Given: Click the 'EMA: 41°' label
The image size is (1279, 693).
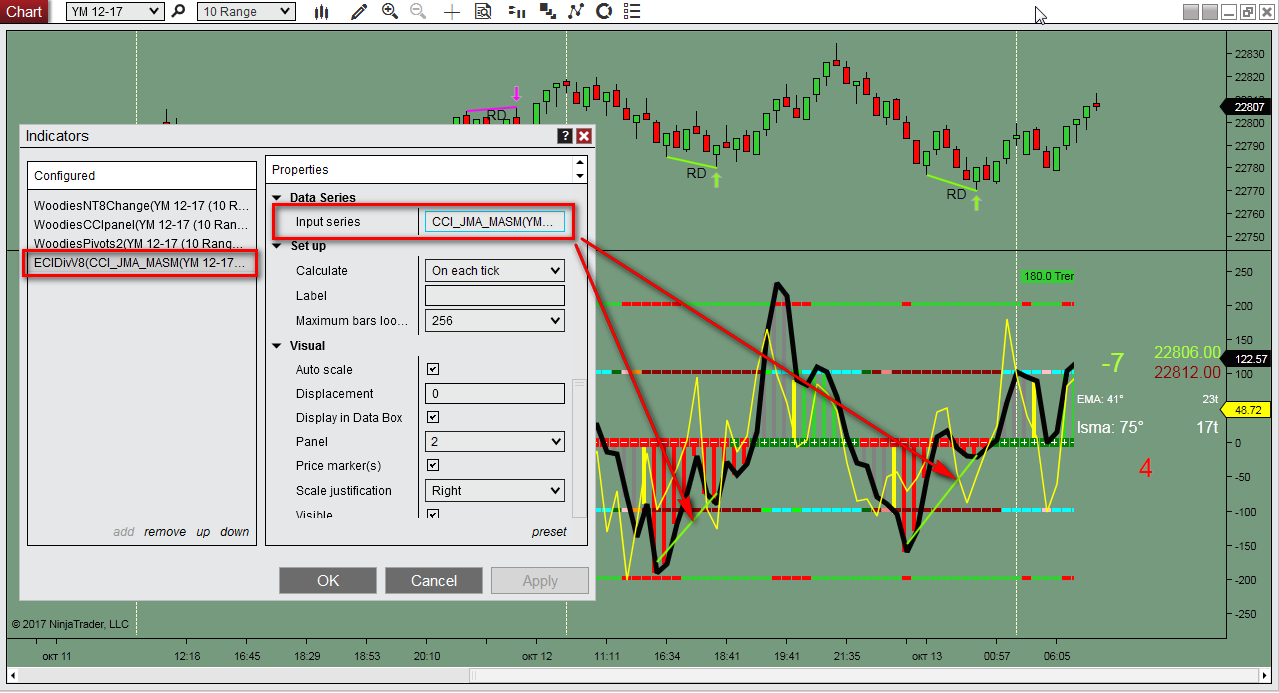Looking at the screenshot, I should pos(1100,399).
